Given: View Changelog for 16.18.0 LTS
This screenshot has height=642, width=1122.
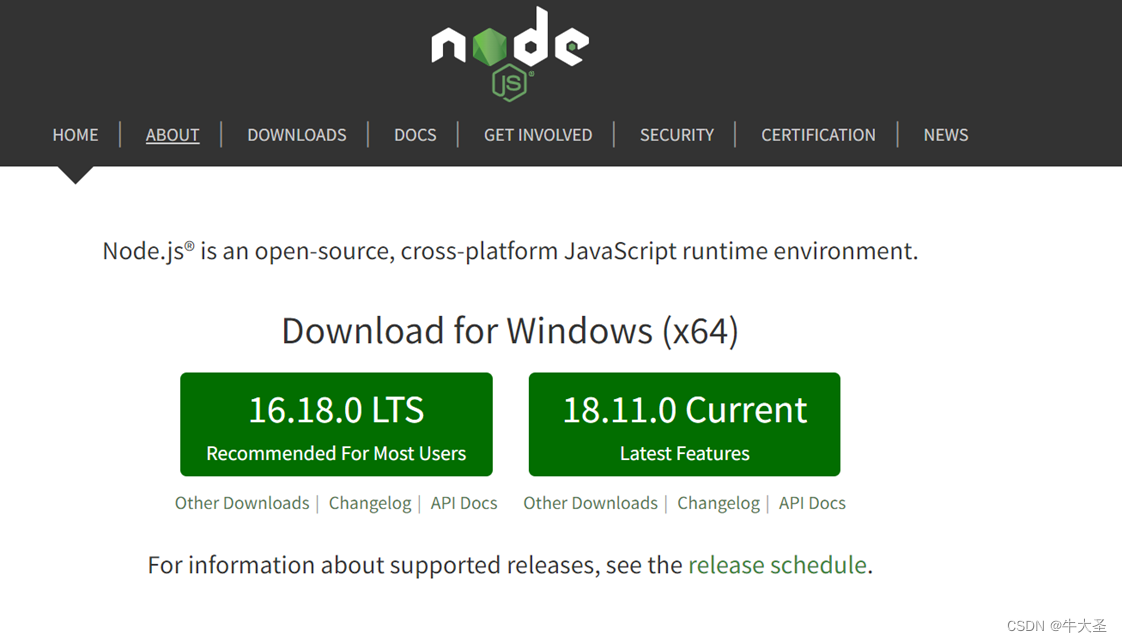Looking at the screenshot, I should pyautogui.click(x=370, y=503).
